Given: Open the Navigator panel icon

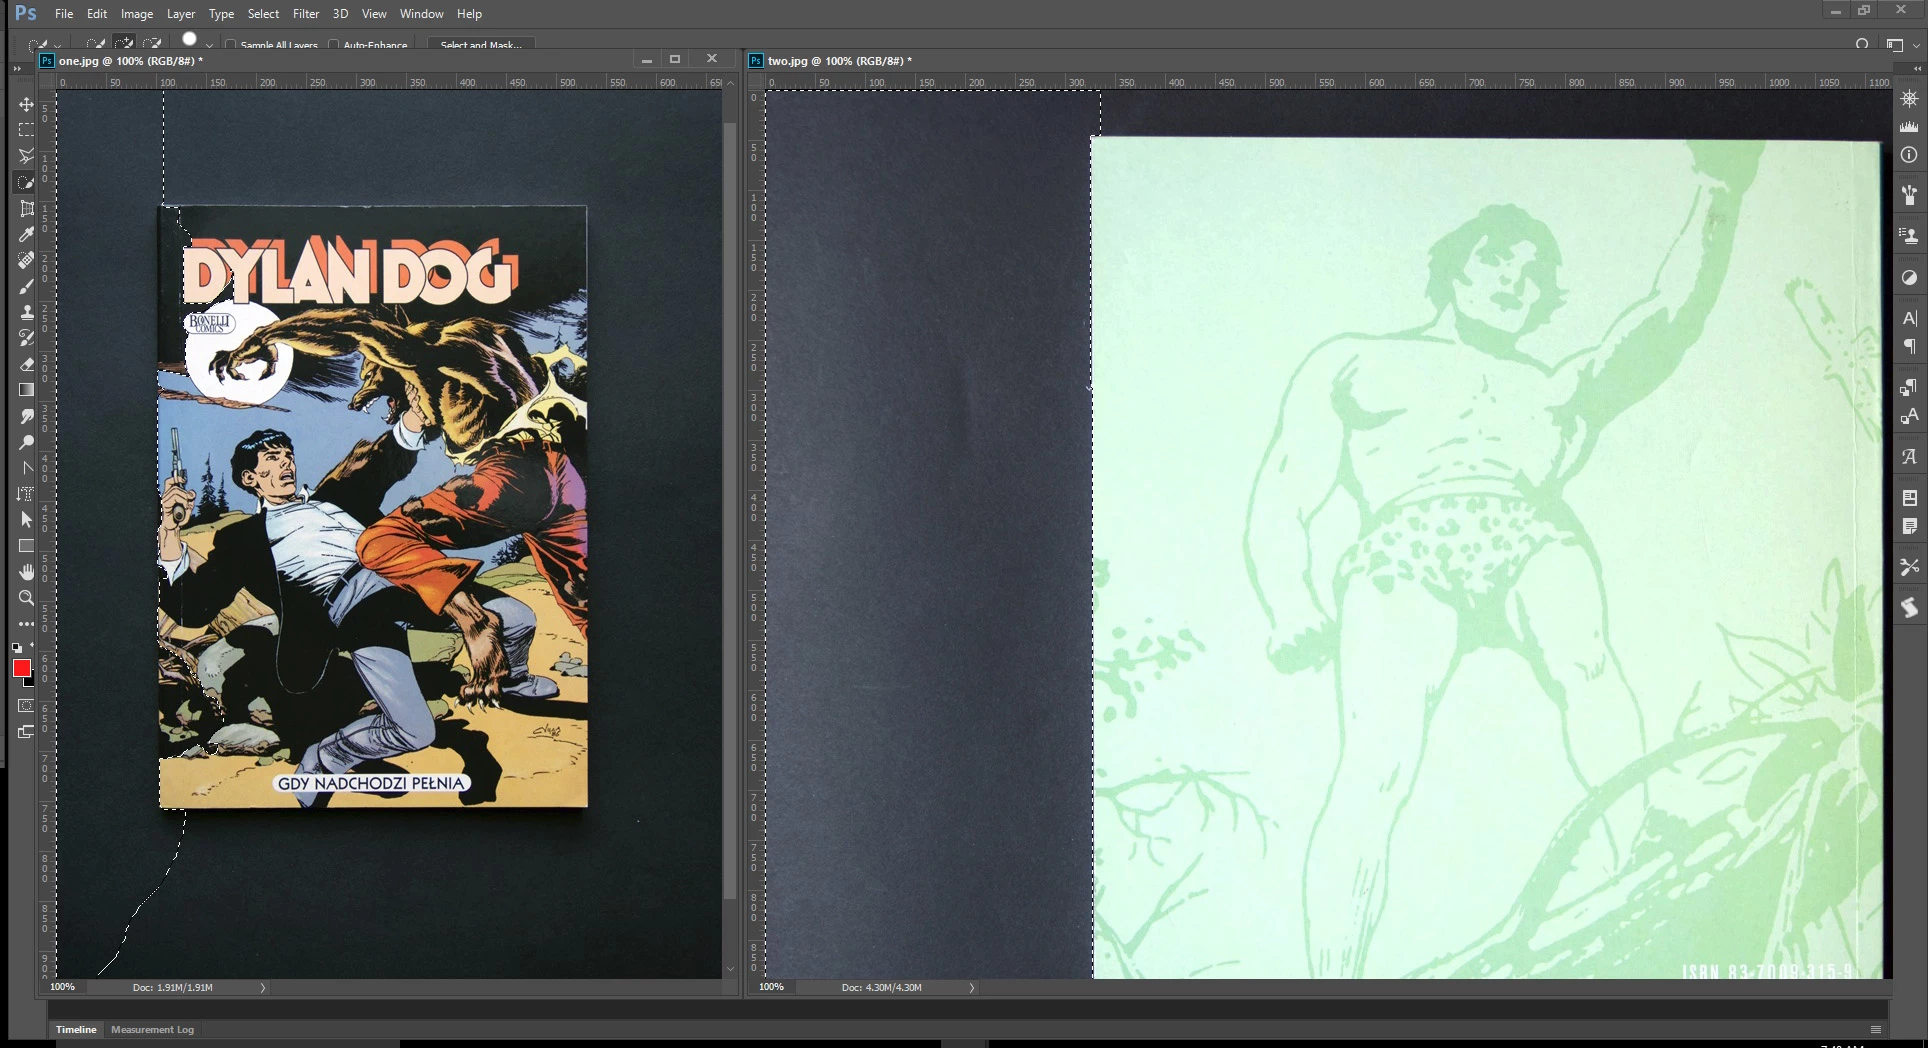Looking at the screenshot, I should 1909,99.
